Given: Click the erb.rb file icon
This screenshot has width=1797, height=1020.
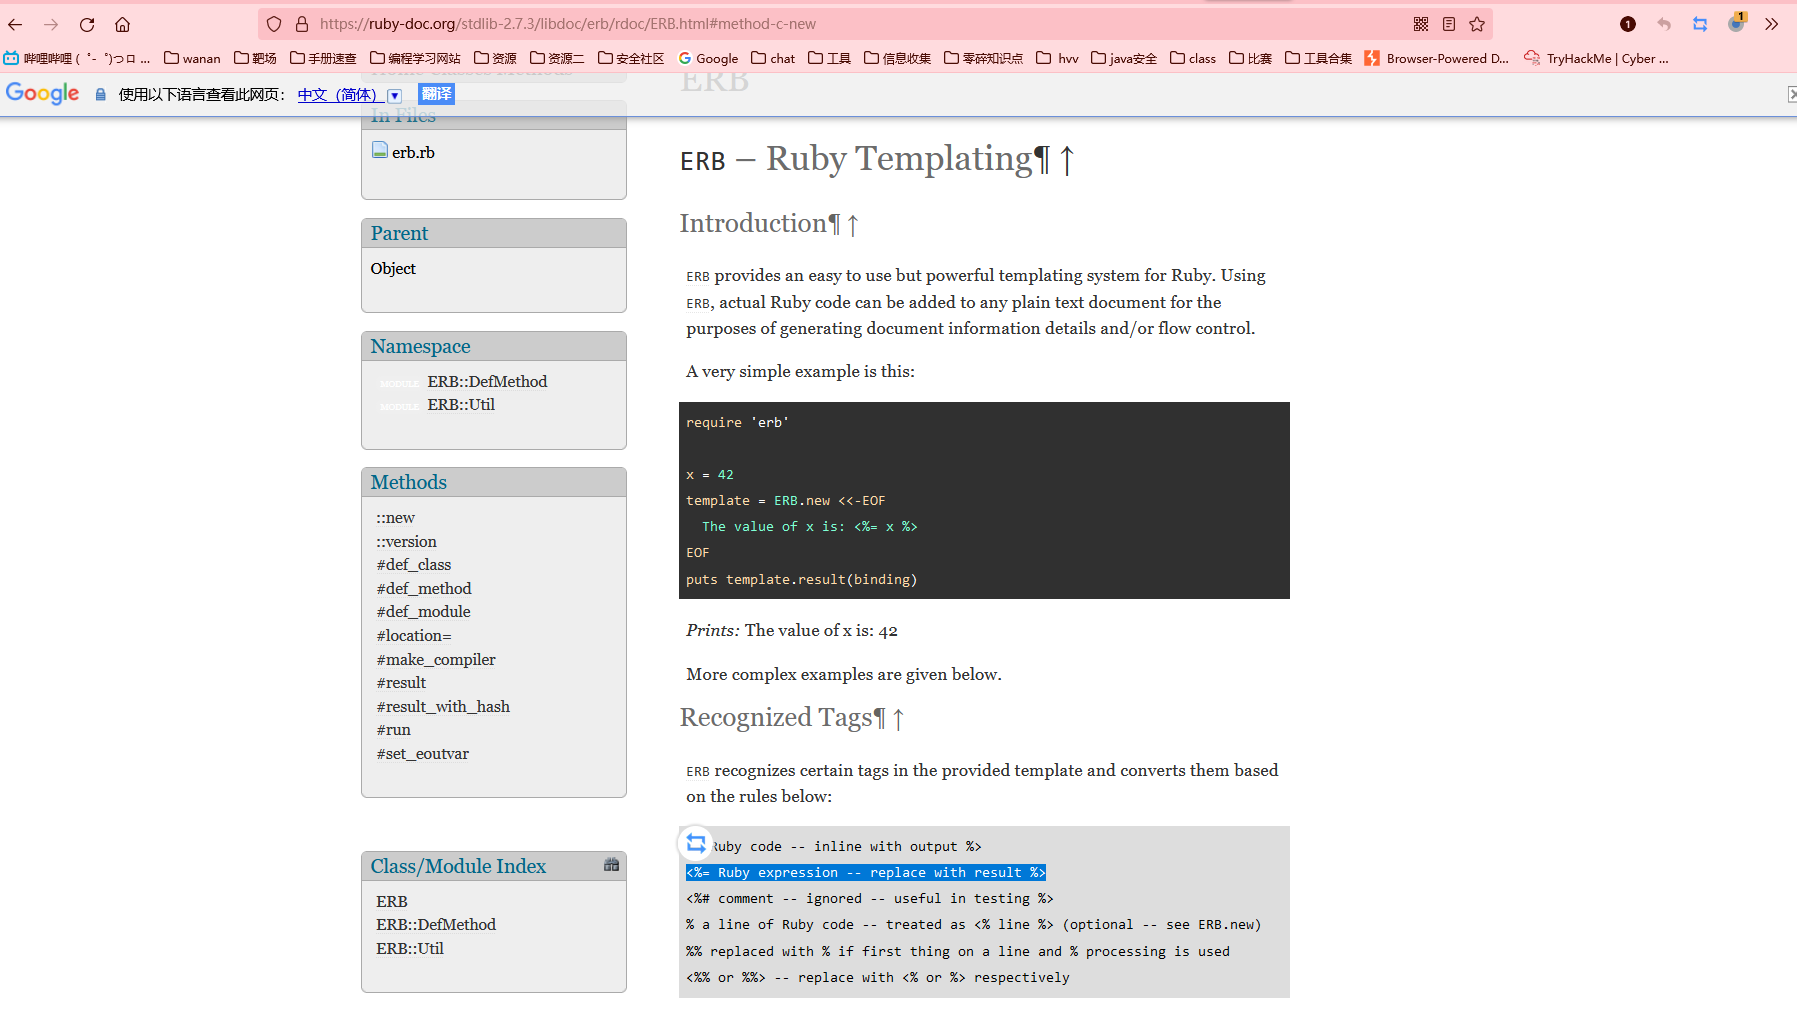Looking at the screenshot, I should 380,150.
